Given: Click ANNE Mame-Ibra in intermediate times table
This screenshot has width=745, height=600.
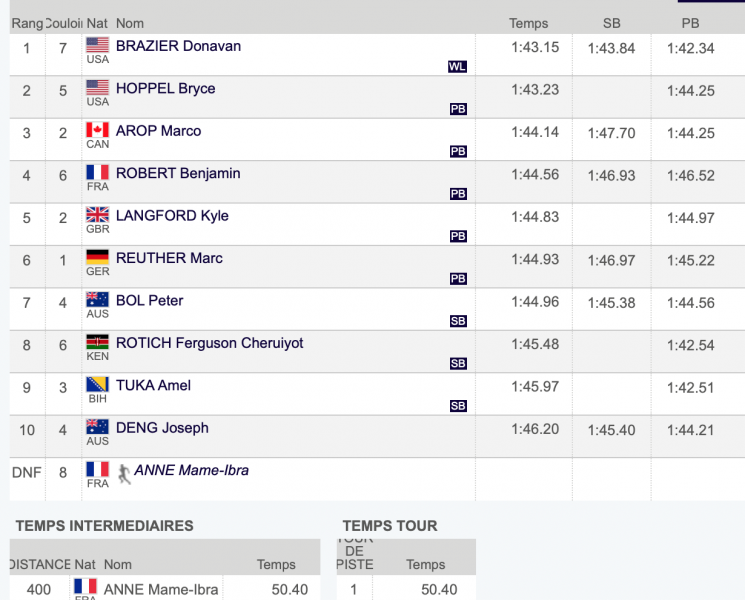Looking at the screenshot, I should coord(161,590).
